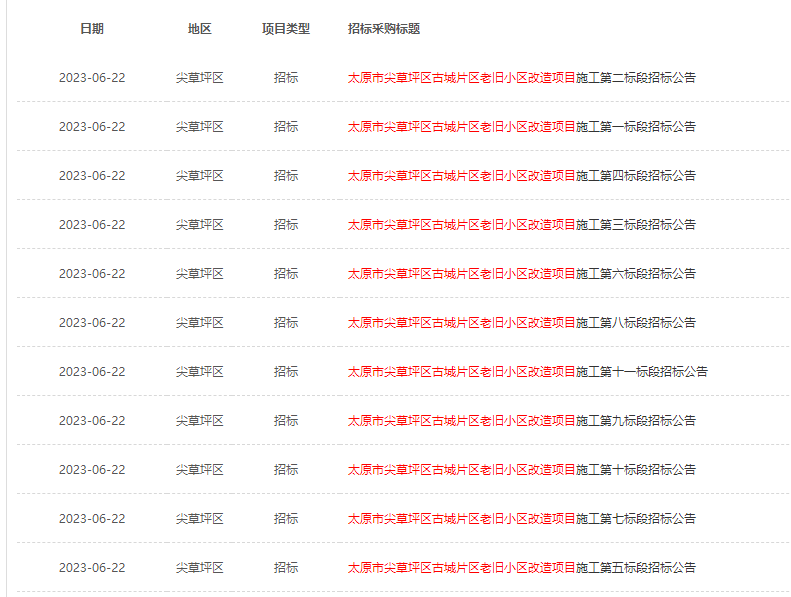This screenshot has height=597, width=791.
Task: Select the date in the 第八标段 row
Action: click(92, 322)
